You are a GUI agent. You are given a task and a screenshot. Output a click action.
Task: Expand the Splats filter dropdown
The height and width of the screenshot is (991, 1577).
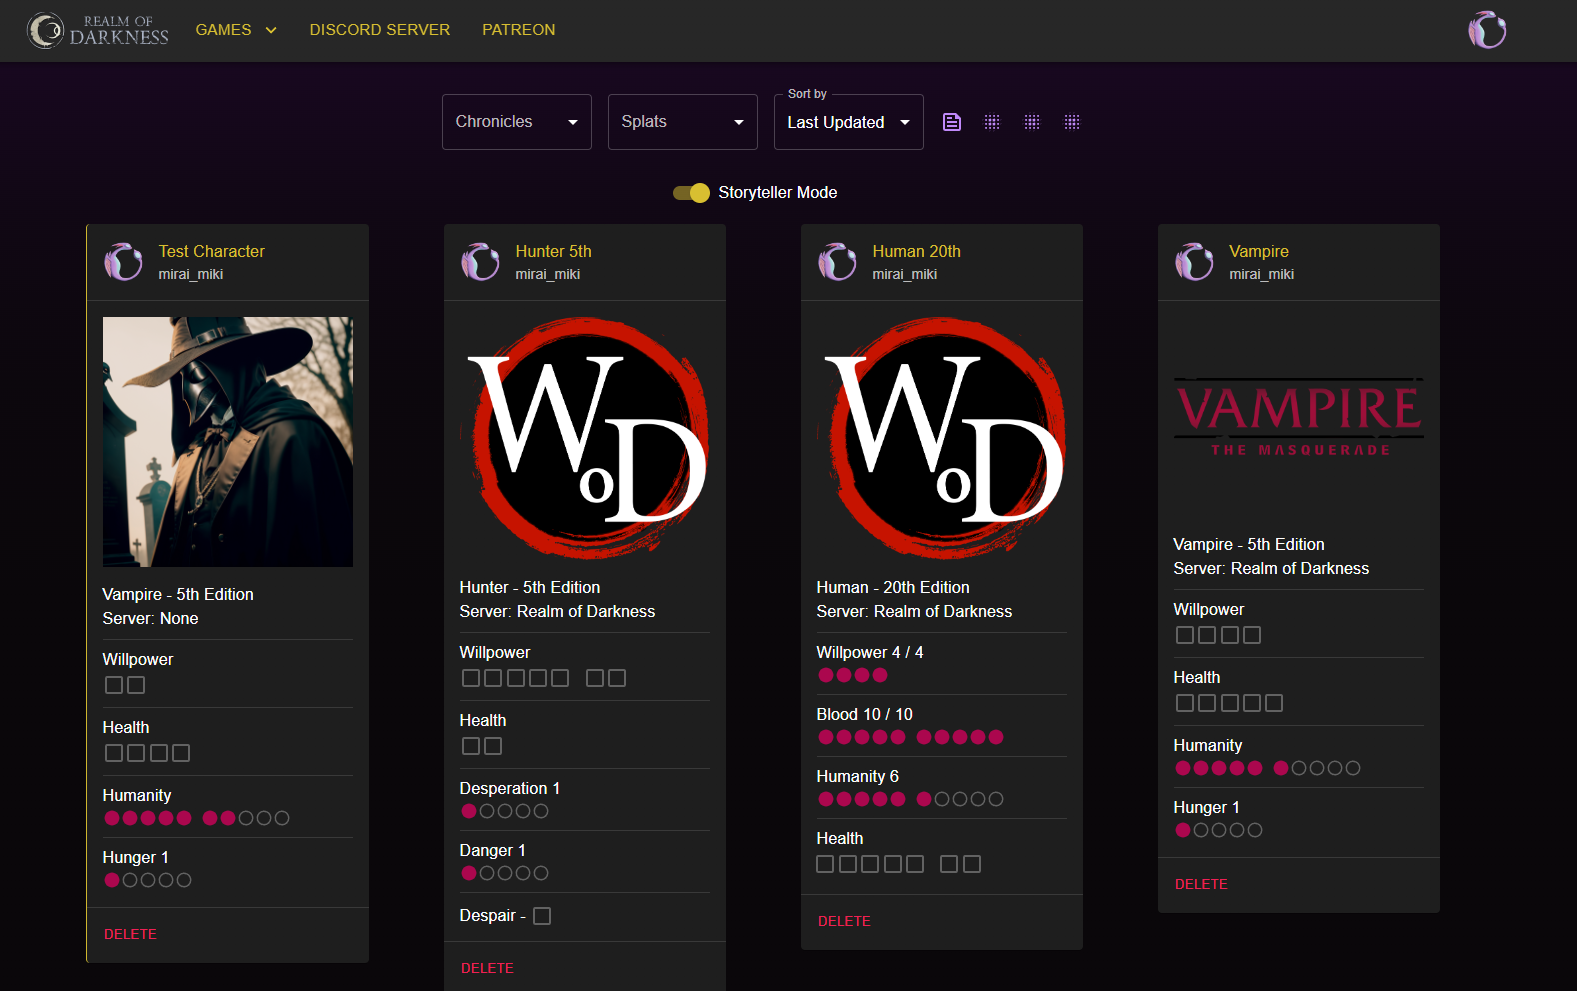[682, 122]
